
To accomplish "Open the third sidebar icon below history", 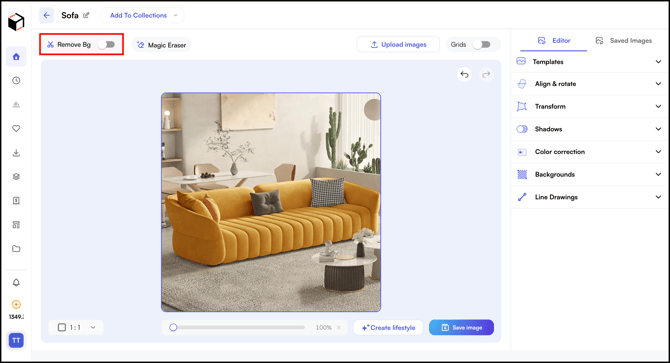I will point(16,105).
